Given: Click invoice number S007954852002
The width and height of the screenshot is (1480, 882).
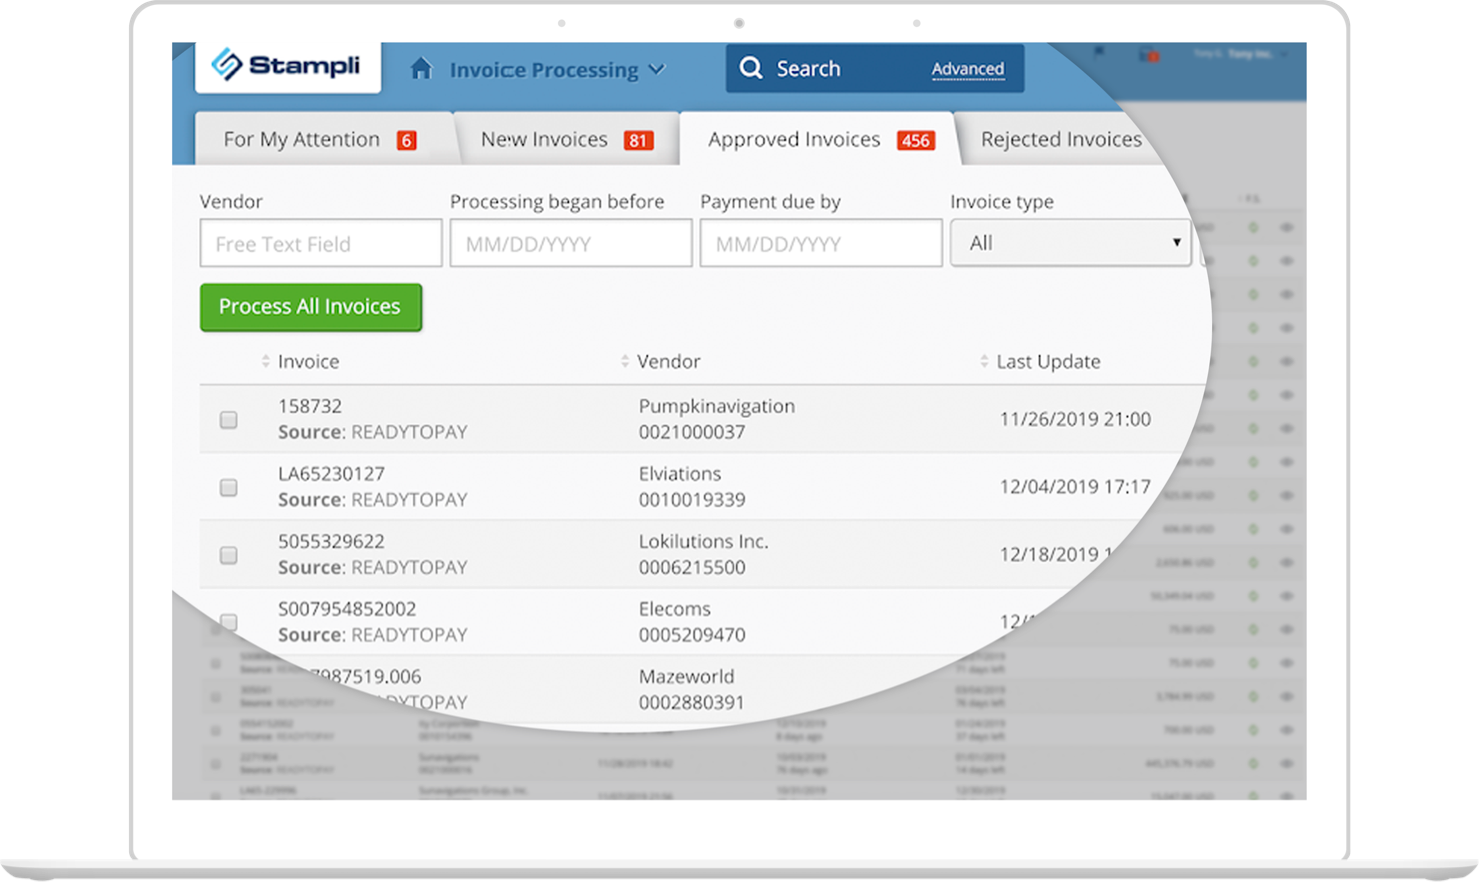Looking at the screenshot, I should click(x=347, y=609).
